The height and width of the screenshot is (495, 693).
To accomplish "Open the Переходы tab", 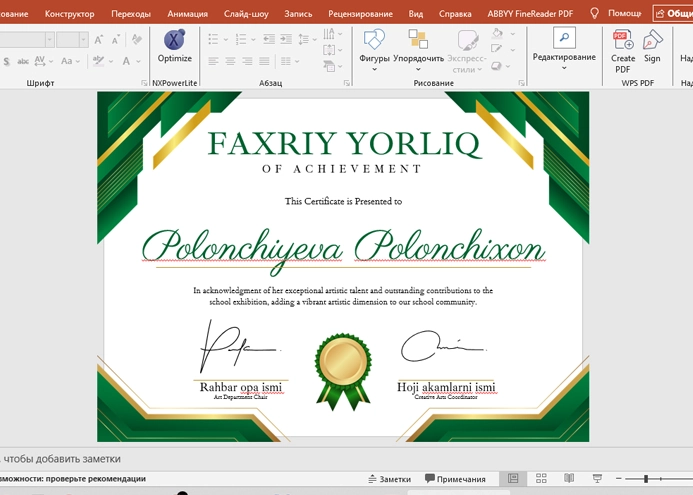I will point(131,14).
